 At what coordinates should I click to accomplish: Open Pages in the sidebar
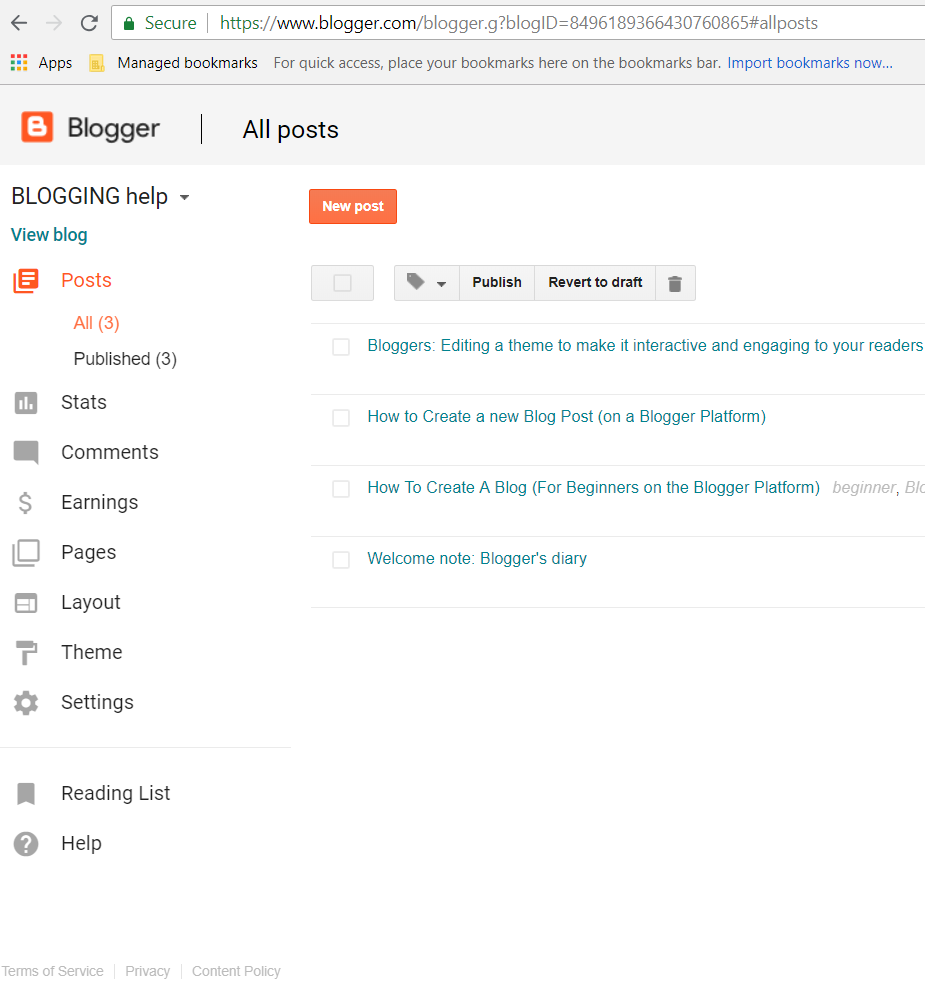tap(89, 552)
